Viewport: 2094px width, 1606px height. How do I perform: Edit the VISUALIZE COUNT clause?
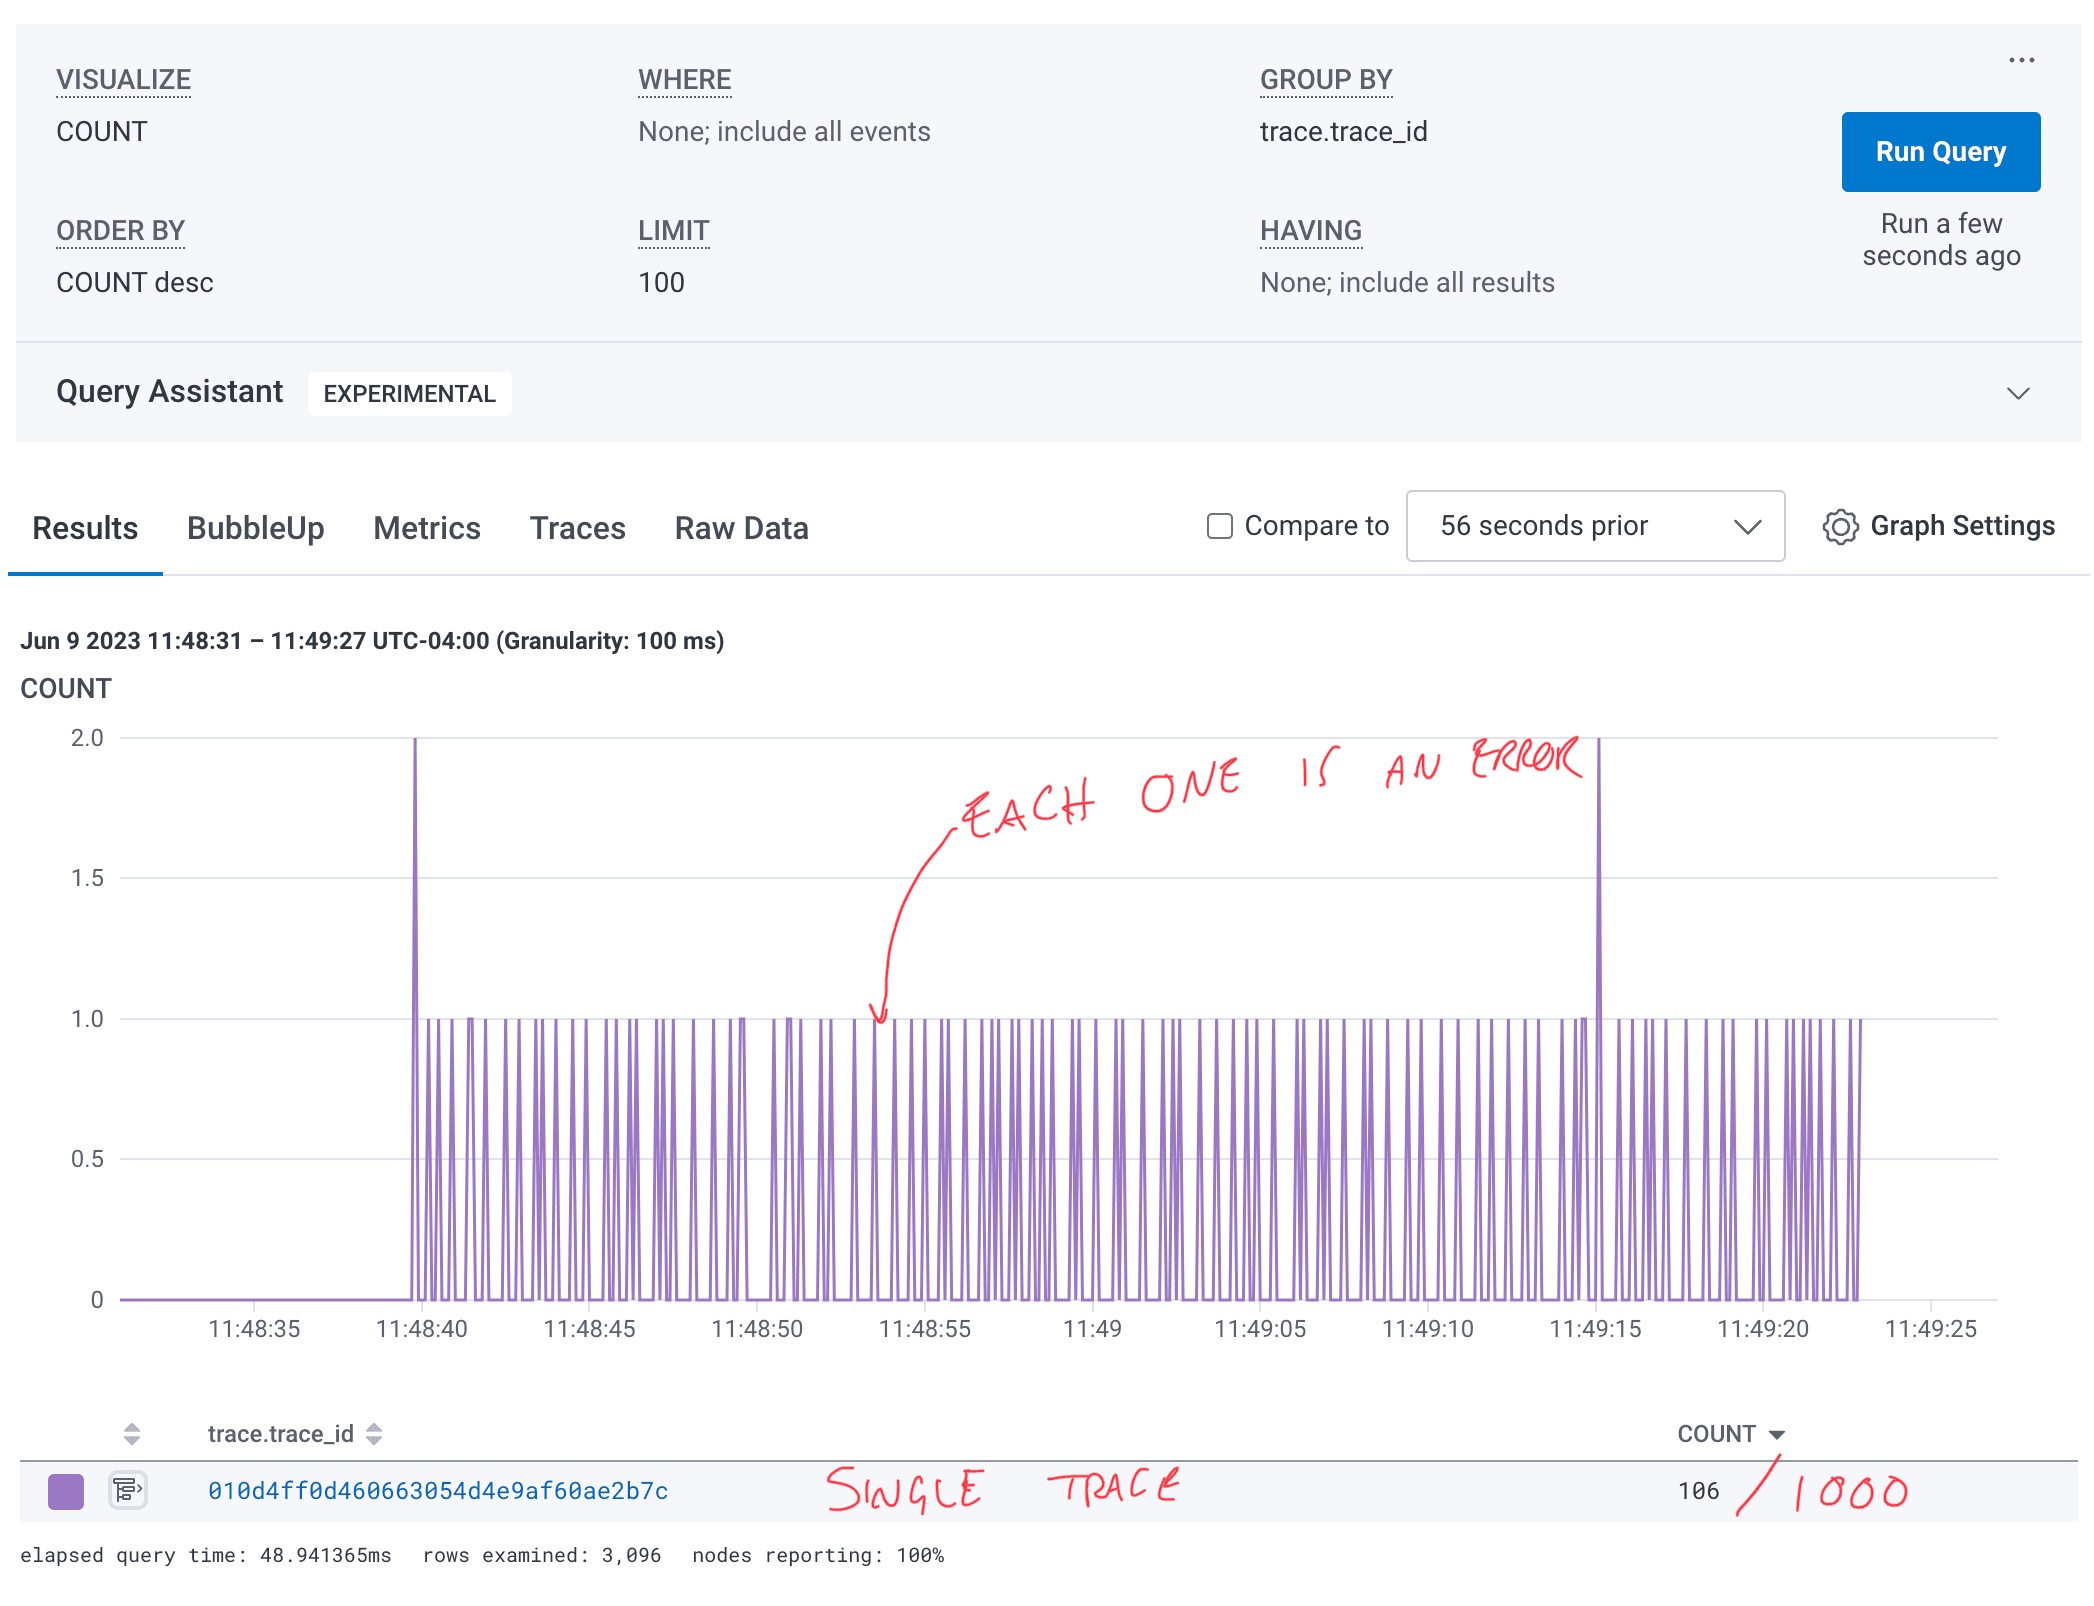tap(102, 132)
